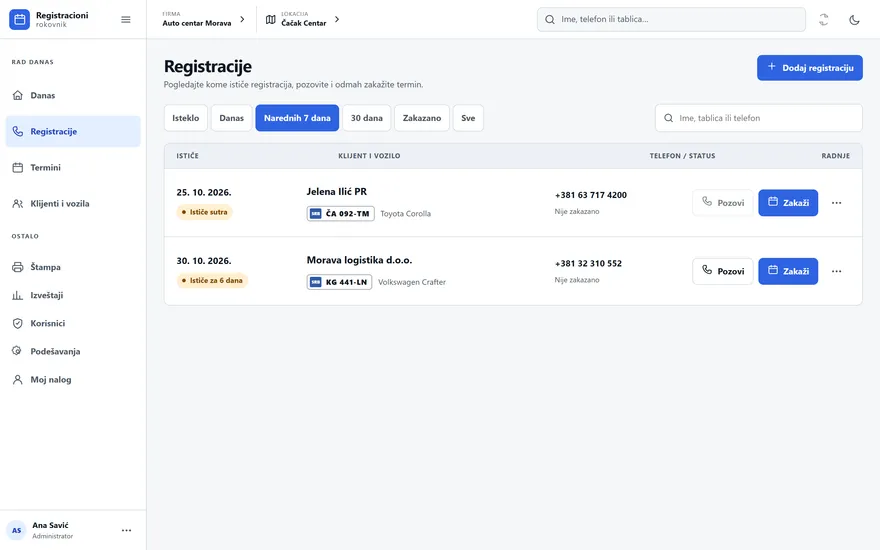Viewport: 880px width, 550px height.
Task: Focus the Ime, tablica ili telefon filter field
Action: pyautogui.click(x=758, y=118)
